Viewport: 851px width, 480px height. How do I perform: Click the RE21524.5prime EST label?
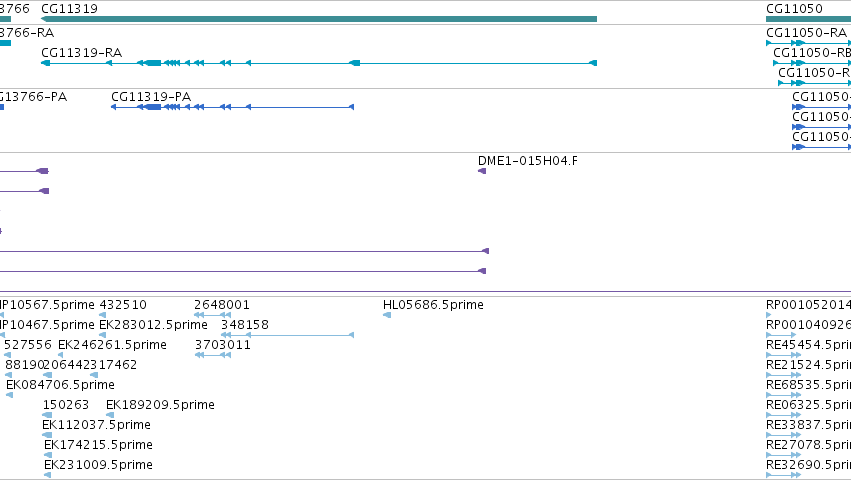click(x=808, y=365)
